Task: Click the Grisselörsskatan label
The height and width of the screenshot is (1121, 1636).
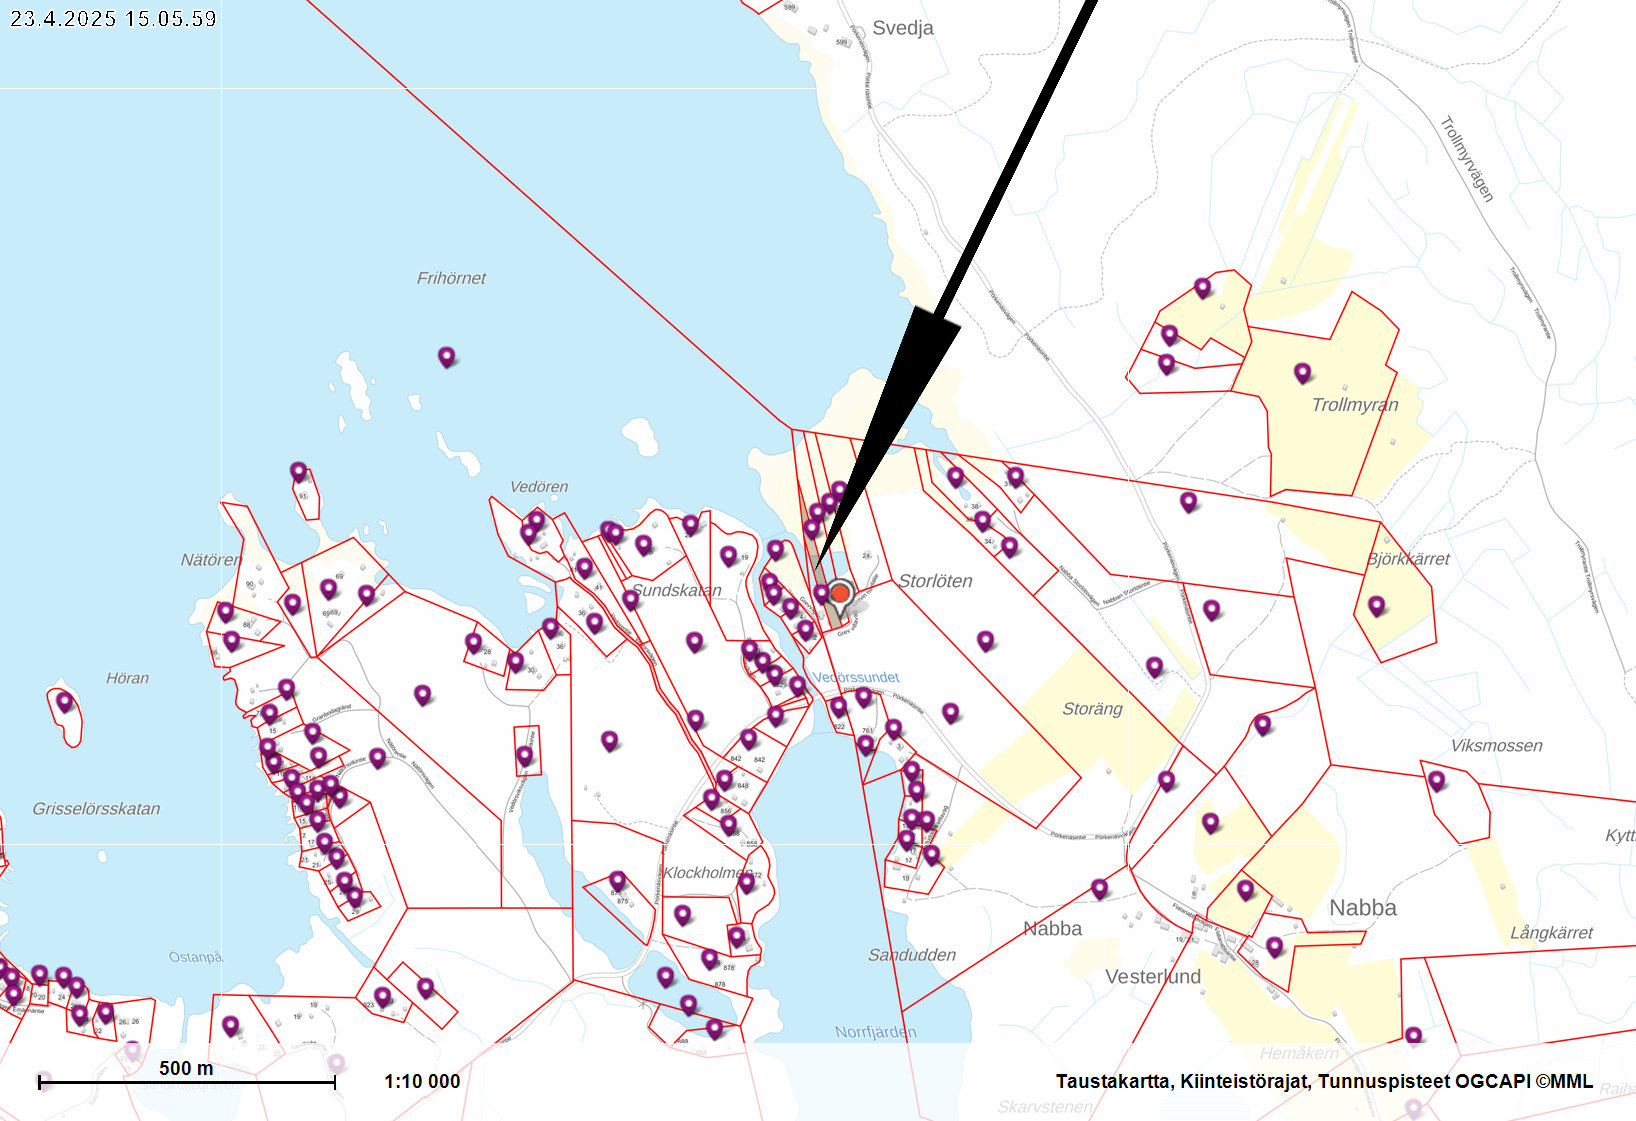Action: pos(96,809)
